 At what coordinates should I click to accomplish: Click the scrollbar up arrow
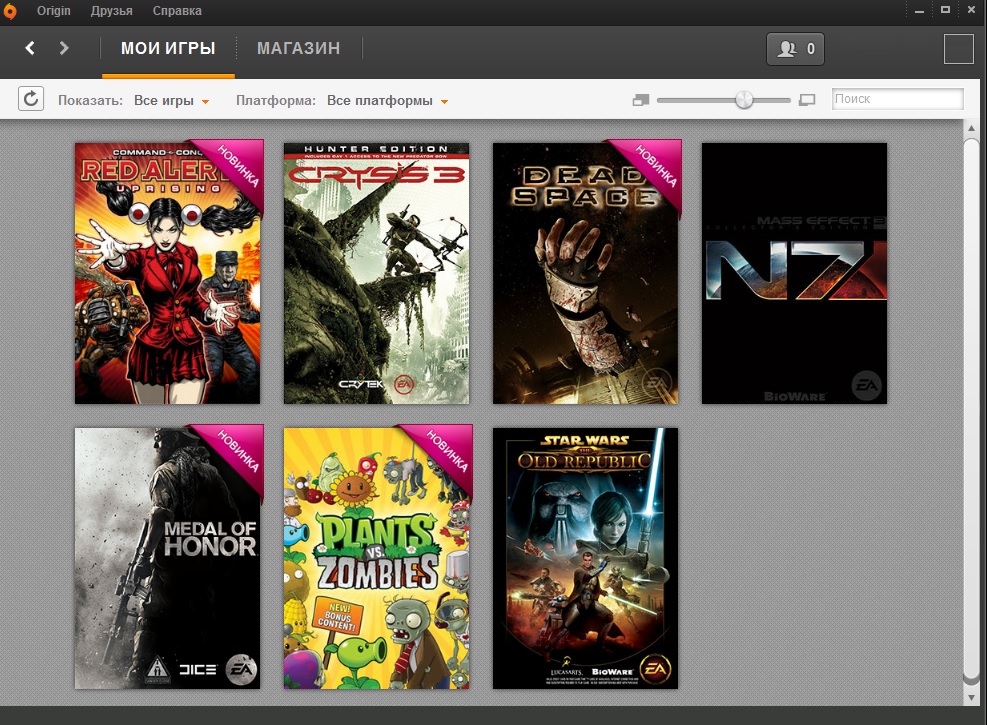pyautogui.click(x=971, y=128)
